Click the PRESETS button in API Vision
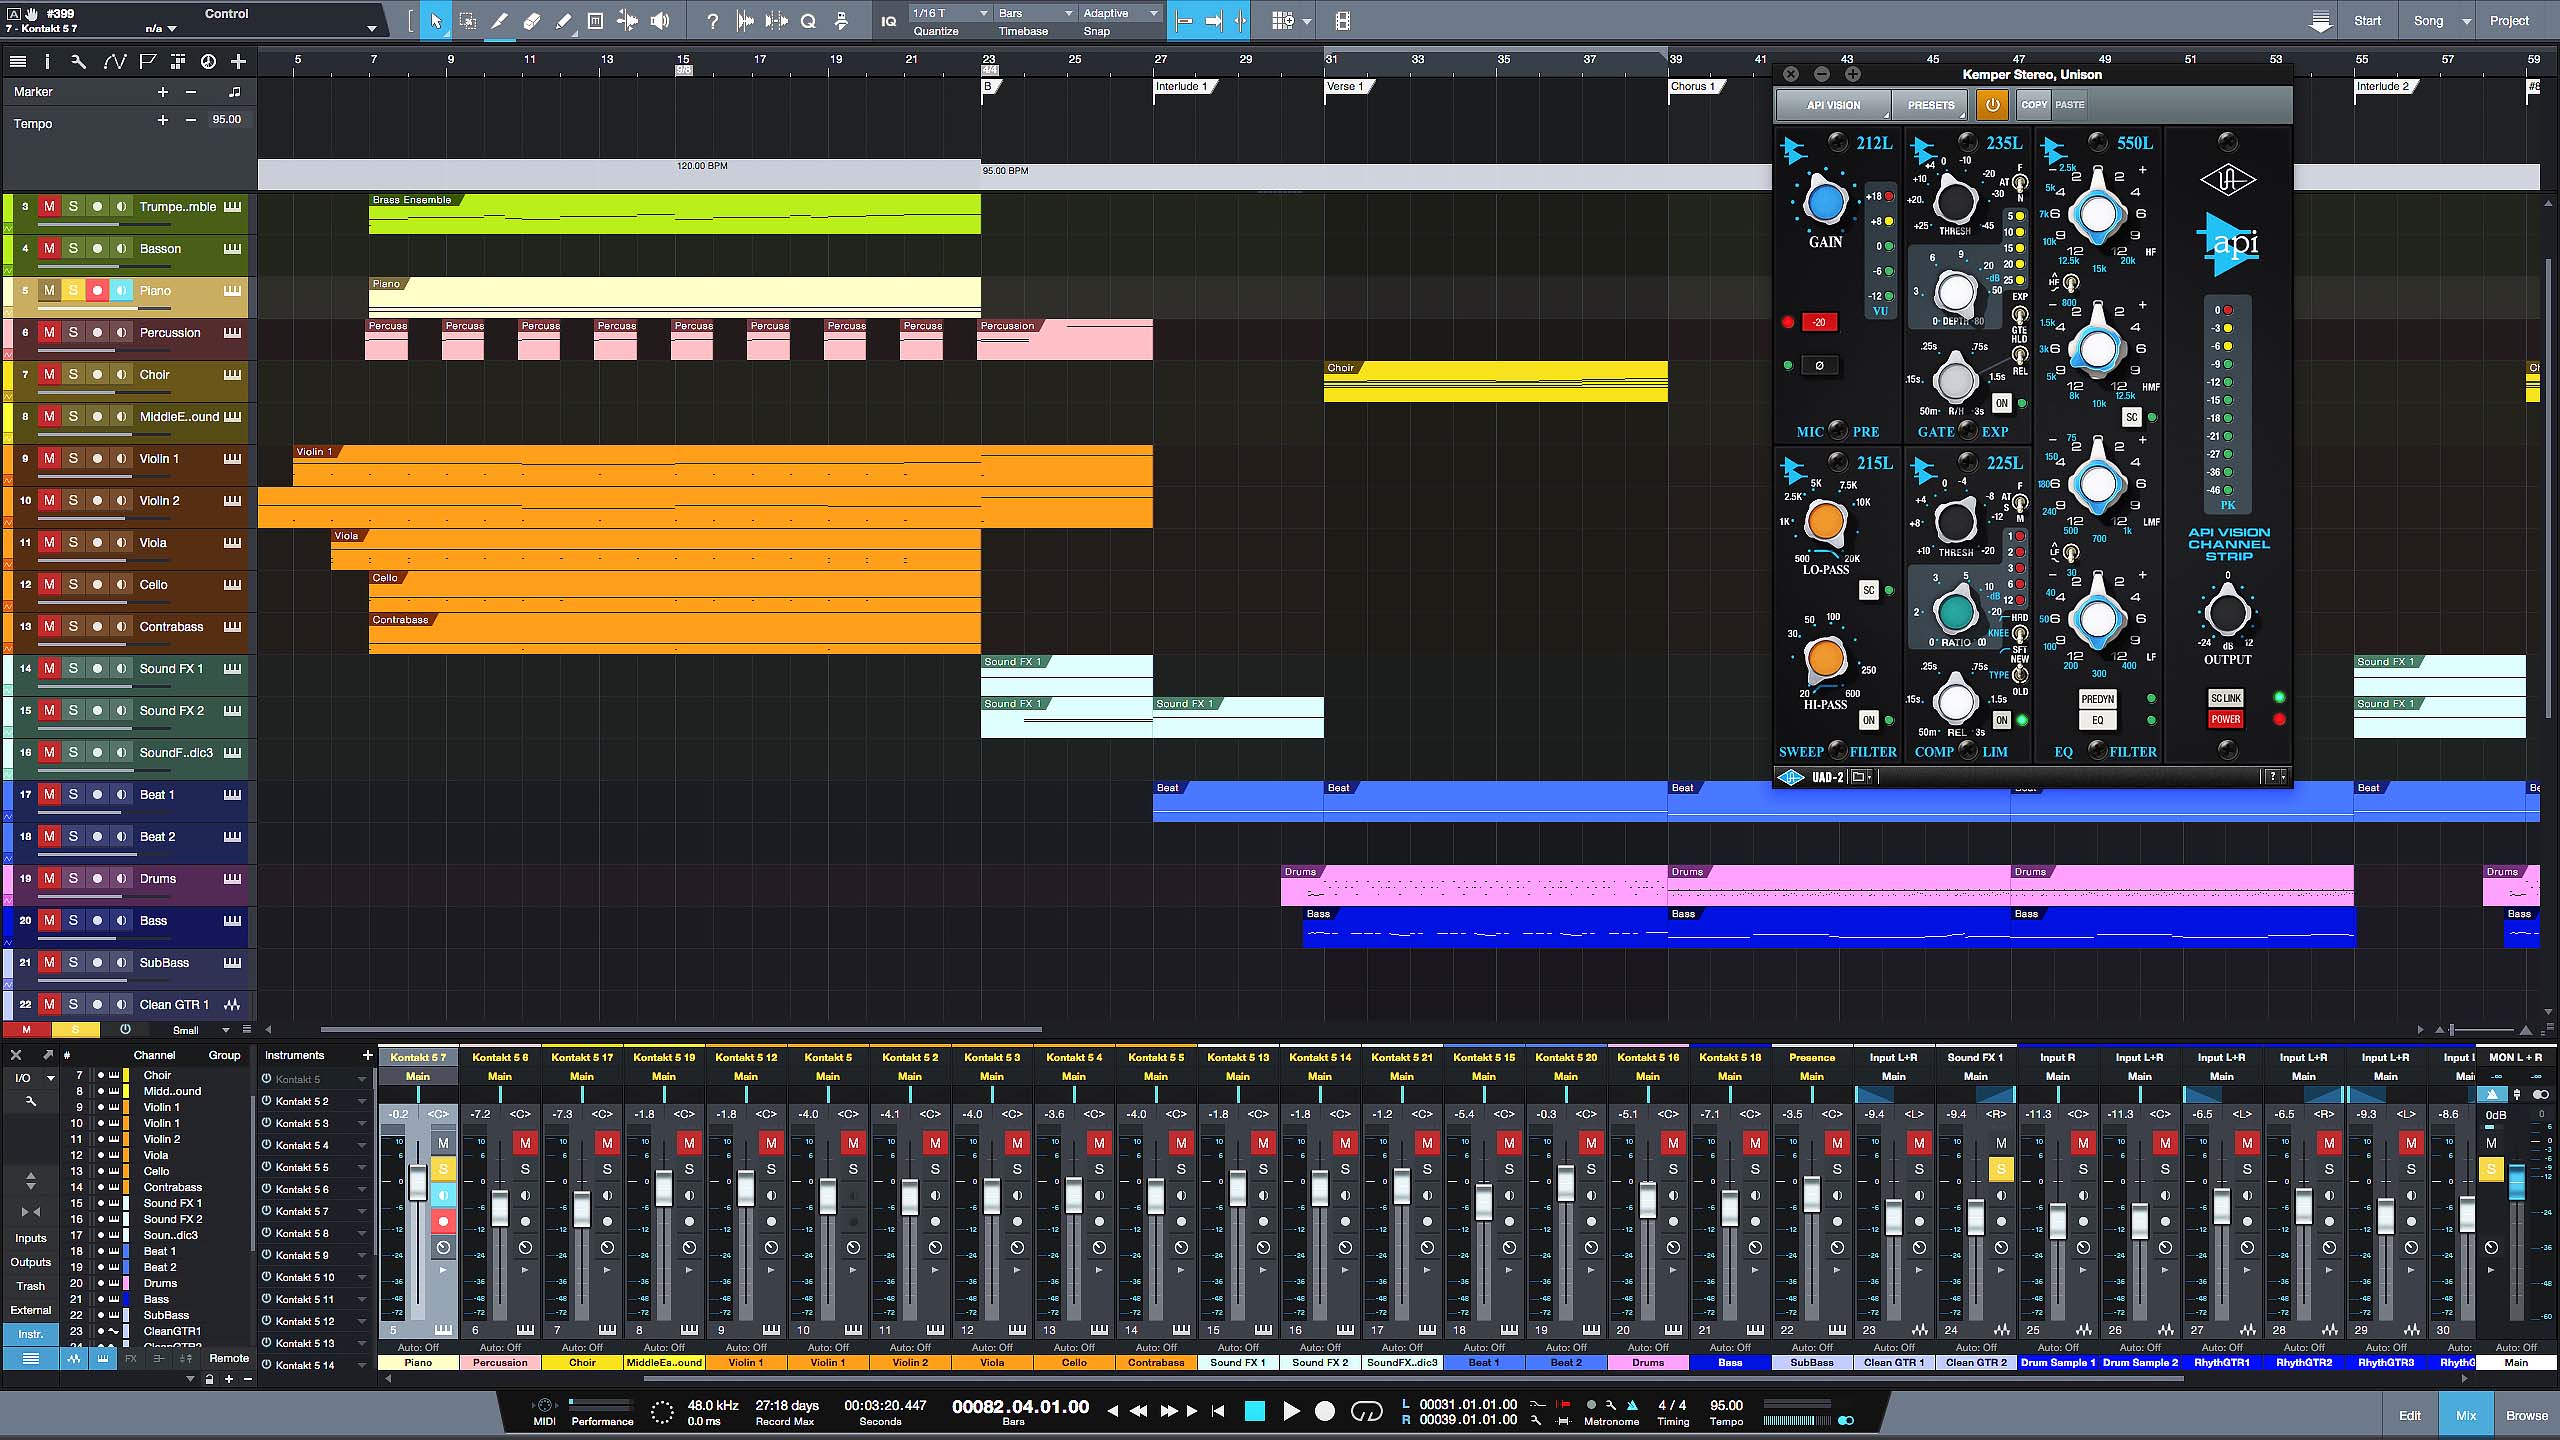This screenshot has width=2560, height=1440. pos(1930,105)
